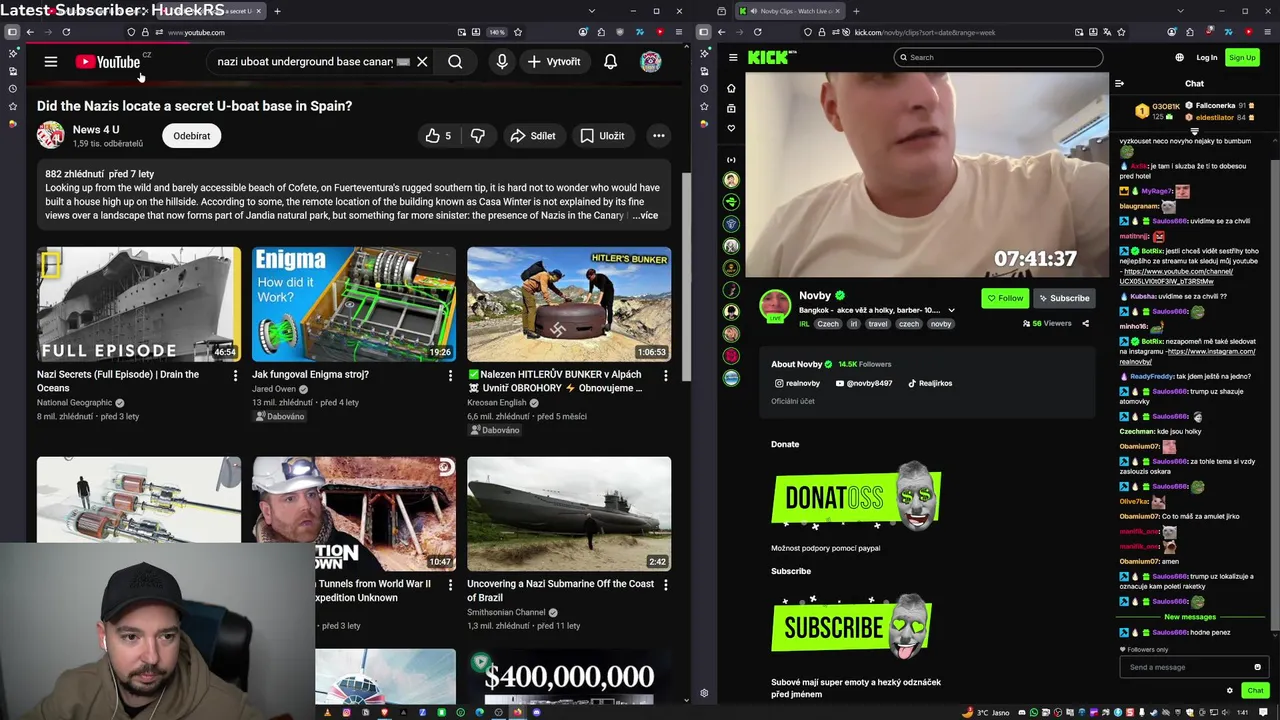Viewport: 1280px width, 720px height.
Task: Open realnovby Instagram link
Action: click(797, 383)
